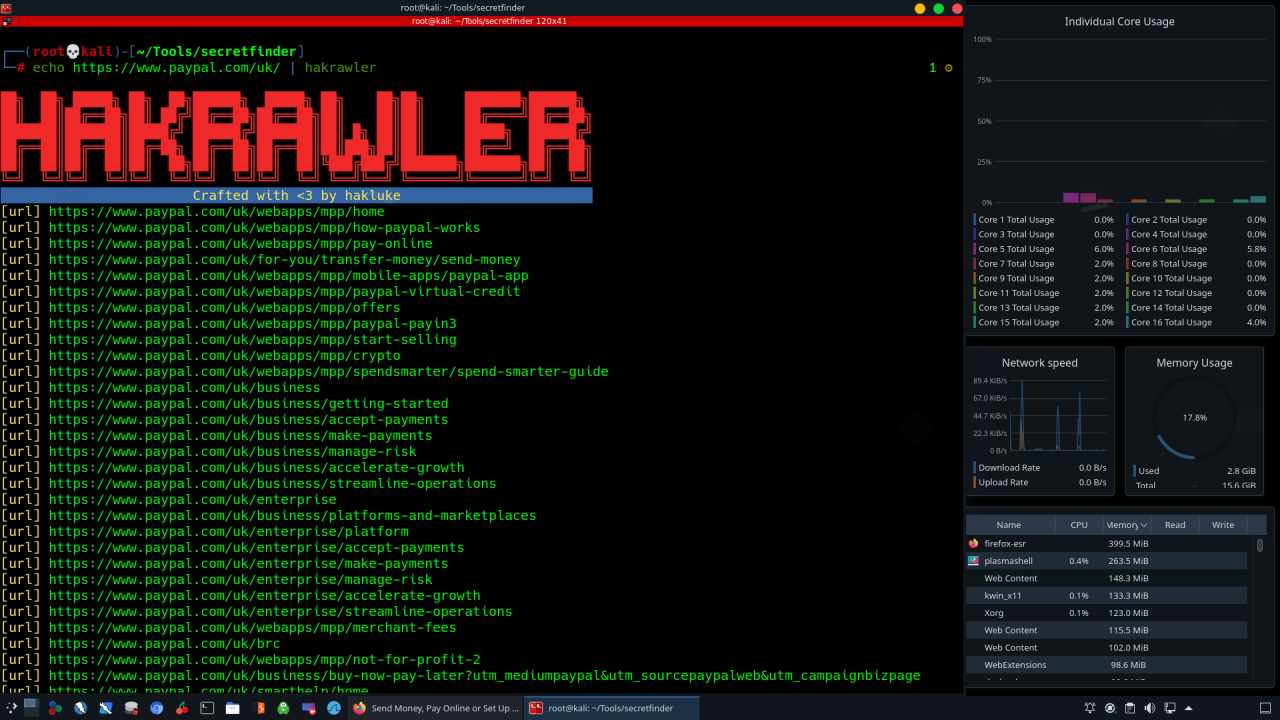This screenshot has height=720, width=1280.
Task: Sort processes by the CPU column
Action: click(x=1079, y=524)
